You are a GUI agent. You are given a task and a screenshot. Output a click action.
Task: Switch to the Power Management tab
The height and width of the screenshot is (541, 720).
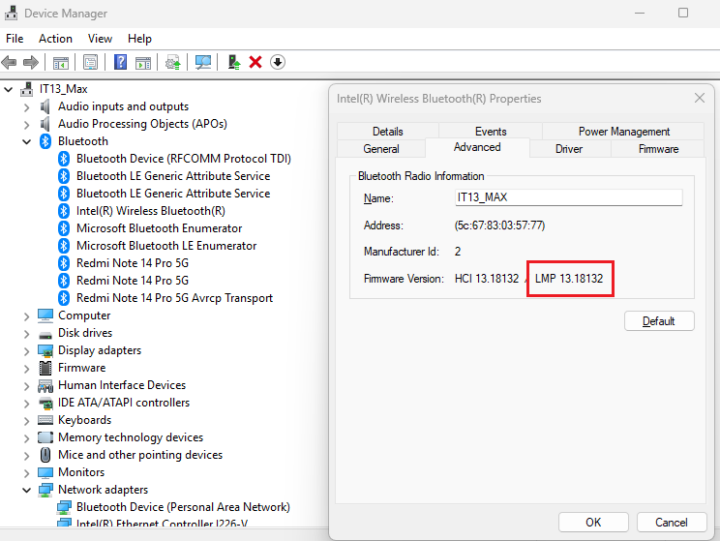tap(624, 131)
